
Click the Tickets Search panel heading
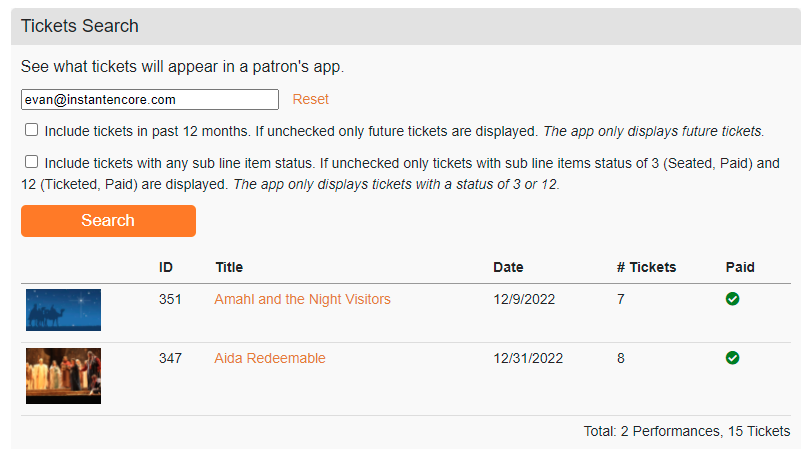80,26
